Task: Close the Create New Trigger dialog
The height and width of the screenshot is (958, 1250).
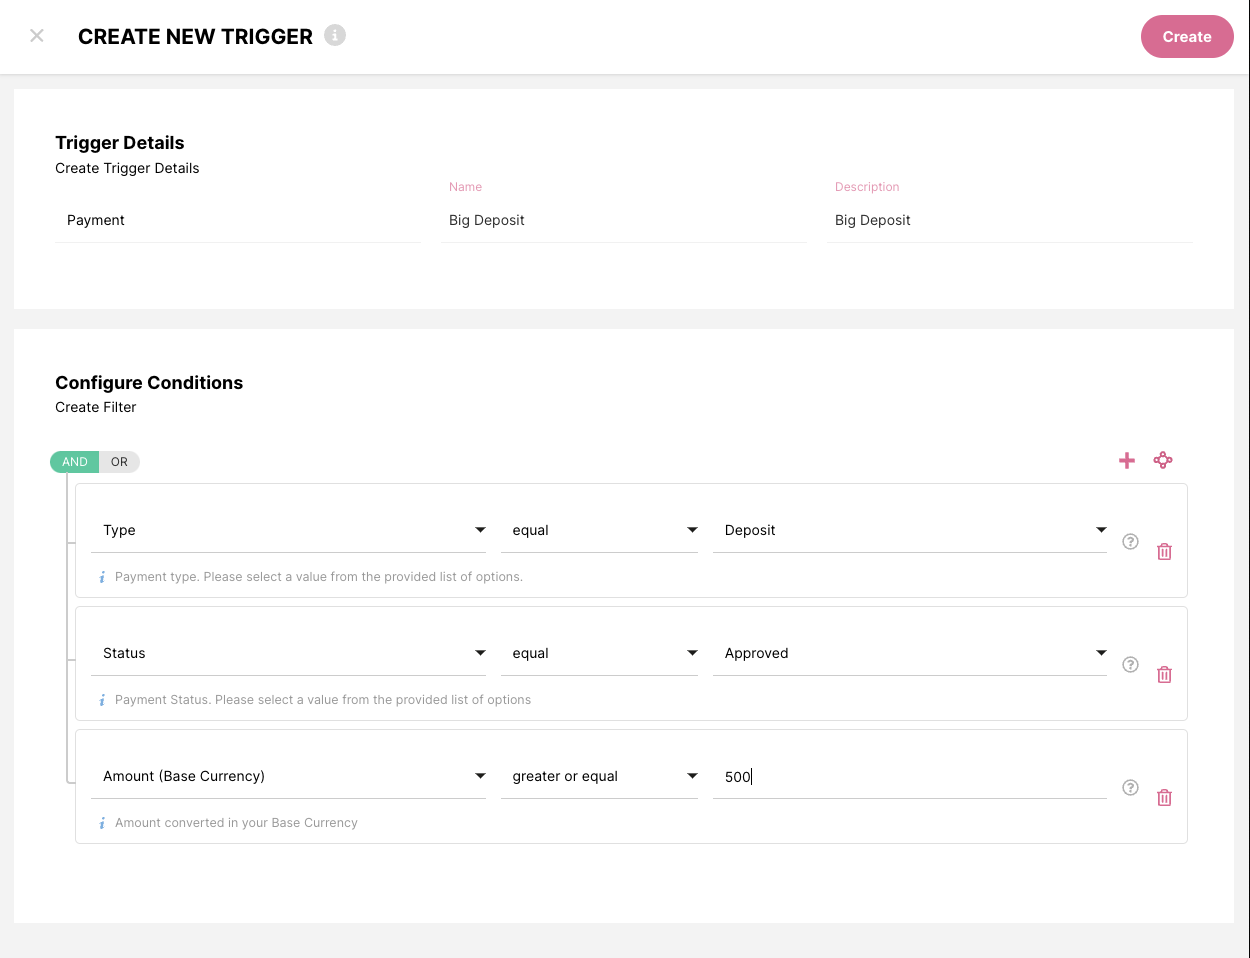Action: [37, 36]
